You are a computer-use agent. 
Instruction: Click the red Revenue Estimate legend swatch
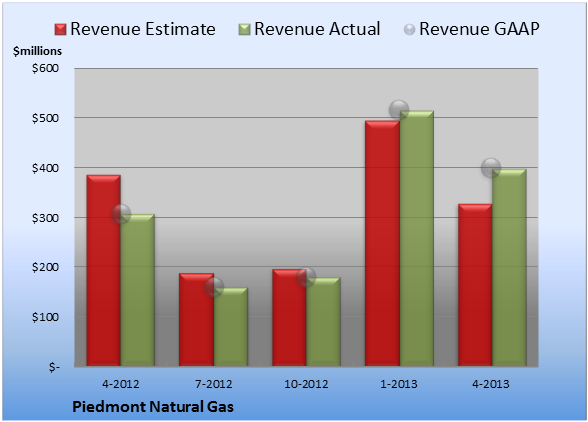coord(60,30)
